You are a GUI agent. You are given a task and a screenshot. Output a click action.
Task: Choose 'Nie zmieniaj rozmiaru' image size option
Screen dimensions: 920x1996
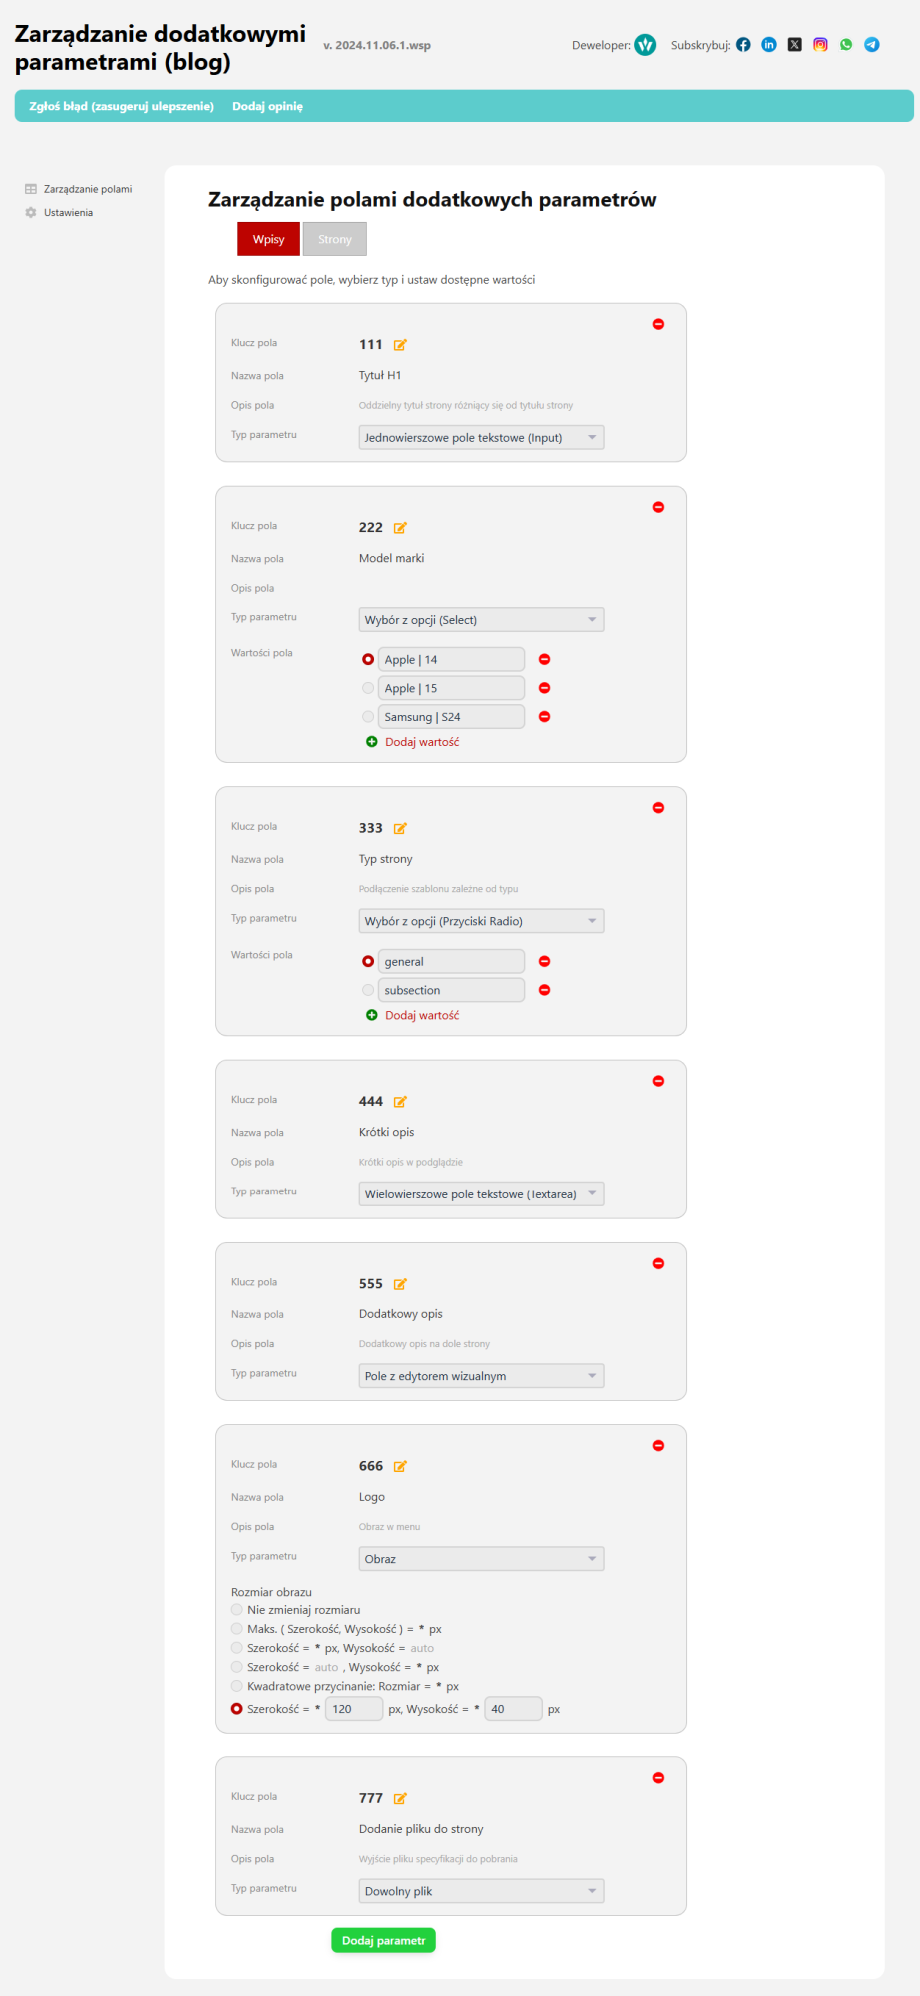click(237, 1610)
